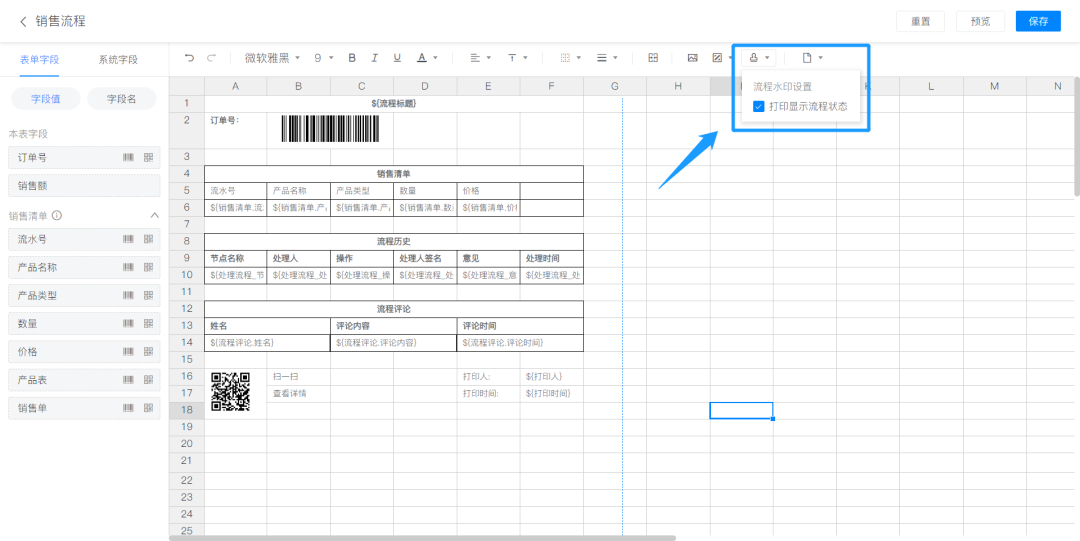The width and height of the screenshot is (1080, 541).
Task: Open the font size 9 dropdown
Action: click(x=324, y=58)
